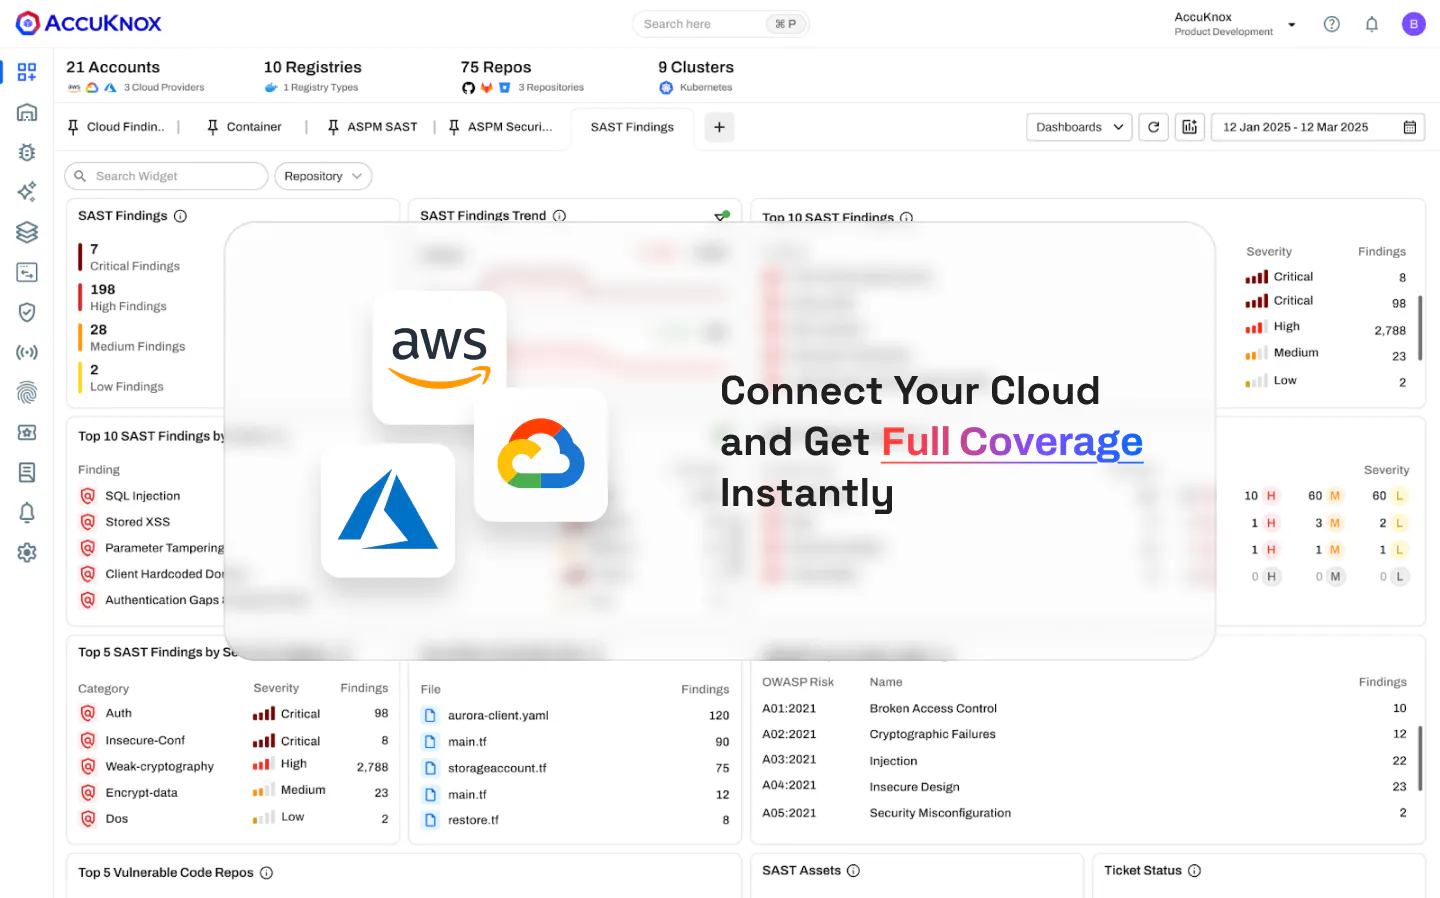The height and width of the screenshot is (898, 1440).
Task: Click the Azure logo tile
Action: point(388,510)
